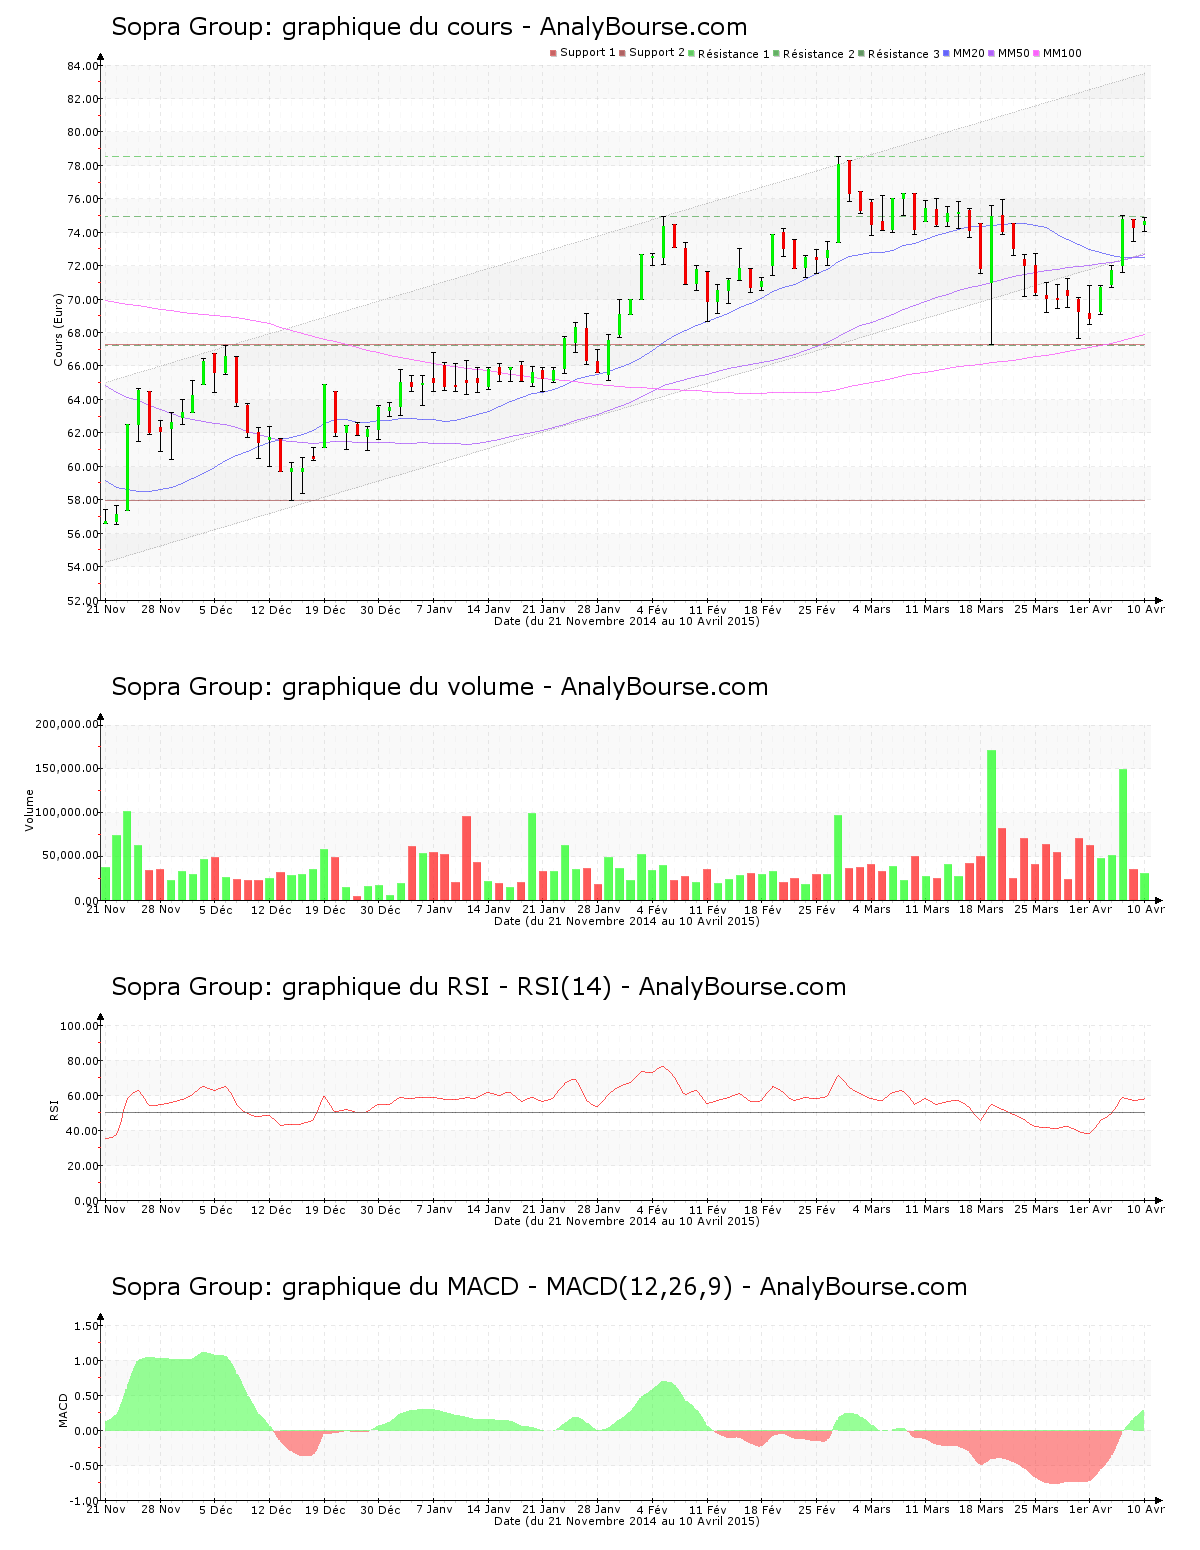This screenshot has width=1200, height=1550.
Task: Click the MM50 purple legend swatch
Action: (991, 53)
